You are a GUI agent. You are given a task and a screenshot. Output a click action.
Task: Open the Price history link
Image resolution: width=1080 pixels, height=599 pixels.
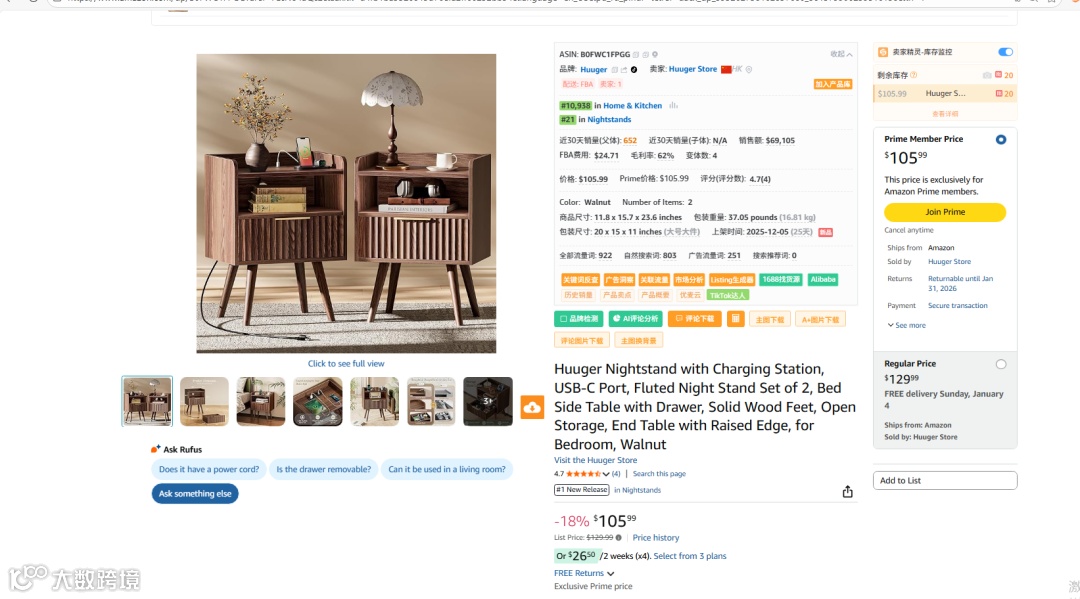point(656,538)
